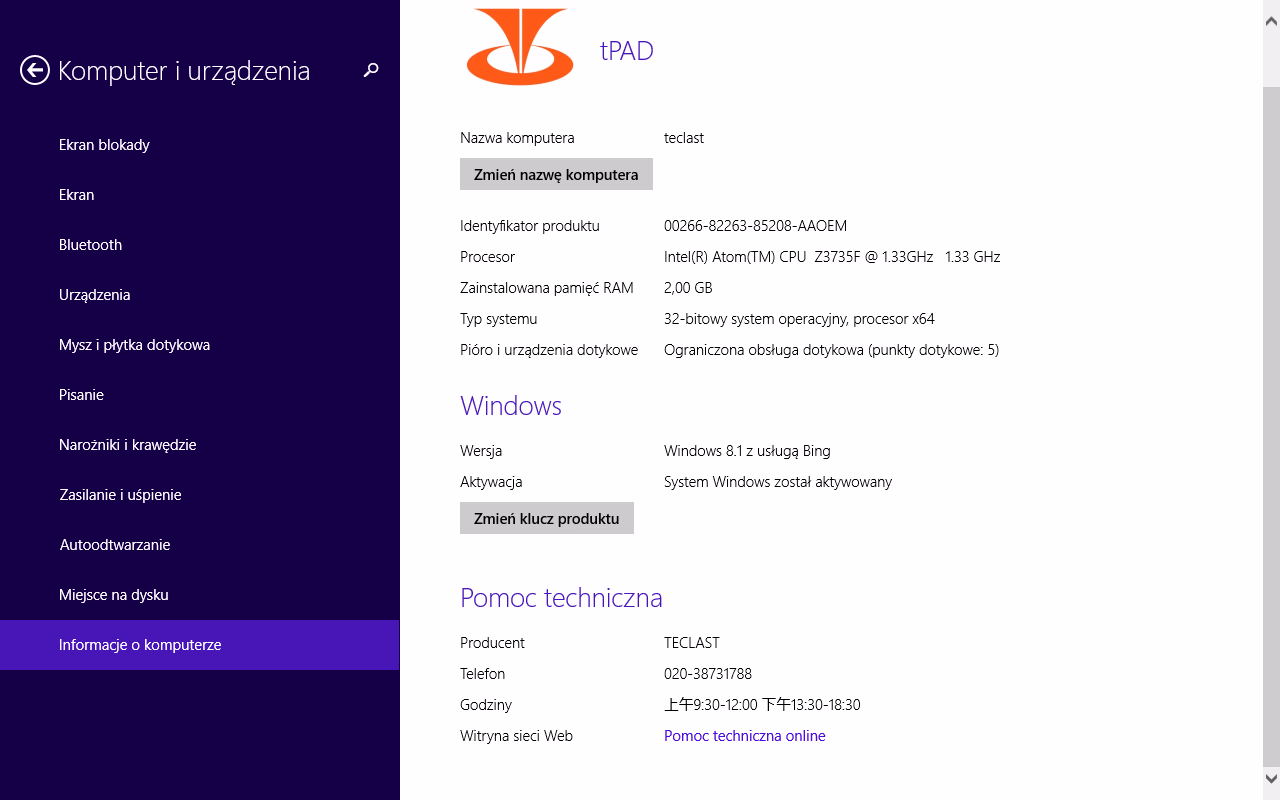The height and width of the screenshot is (800, 1280).
Task: Open search with the magnifier icon
Action: coord(371,70)
